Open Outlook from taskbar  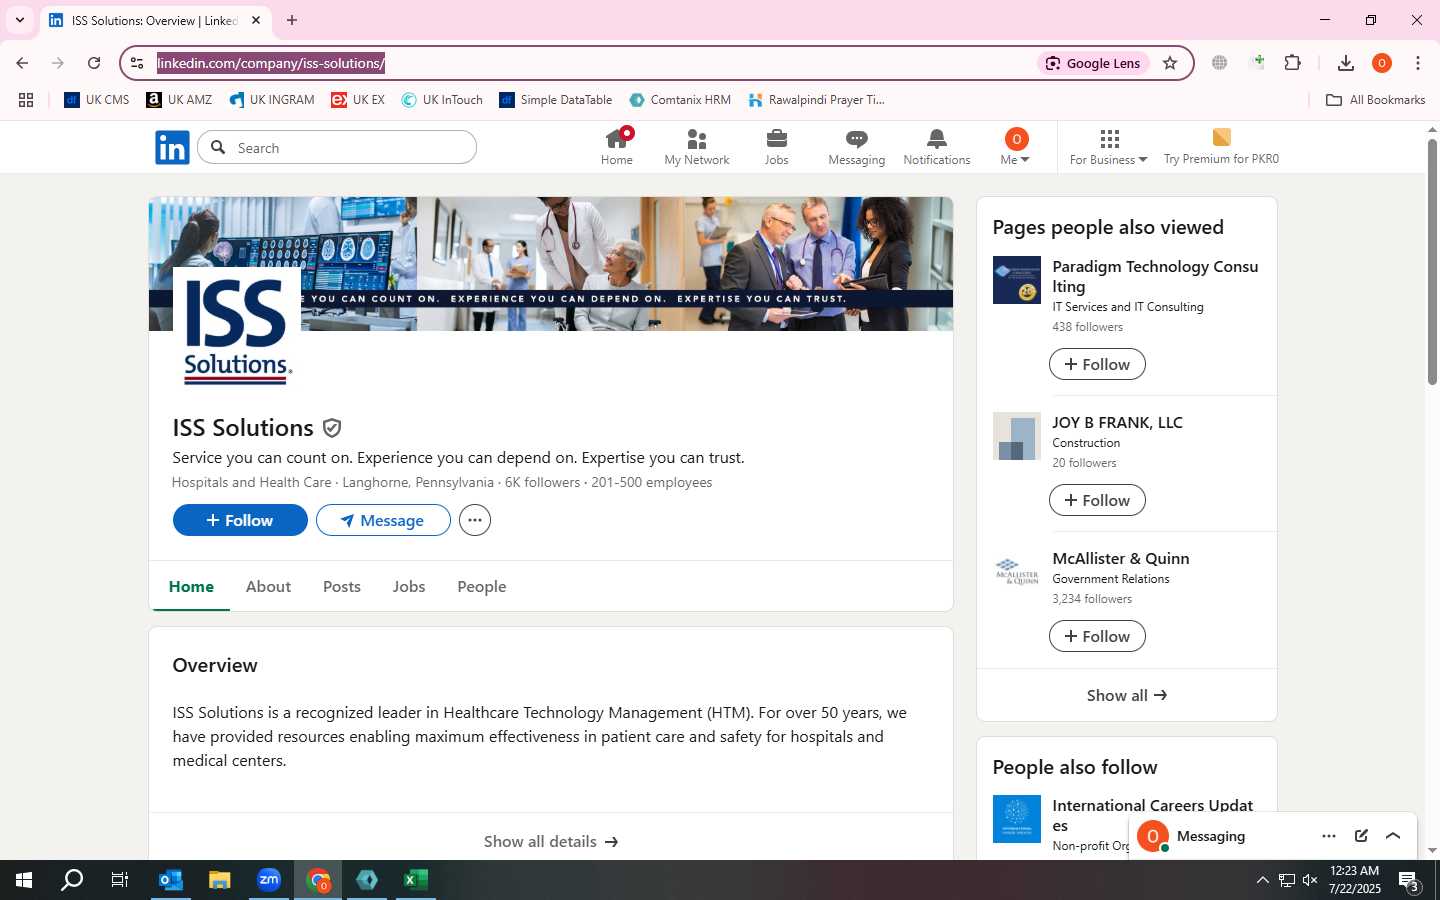[170, 880]
